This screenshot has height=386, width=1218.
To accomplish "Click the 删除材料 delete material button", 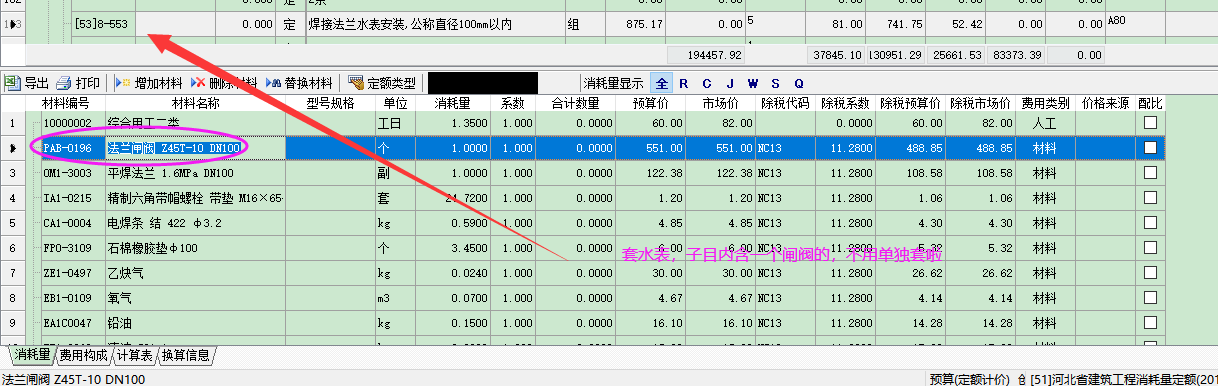I will pyautogui.click(x=225, y=83).
